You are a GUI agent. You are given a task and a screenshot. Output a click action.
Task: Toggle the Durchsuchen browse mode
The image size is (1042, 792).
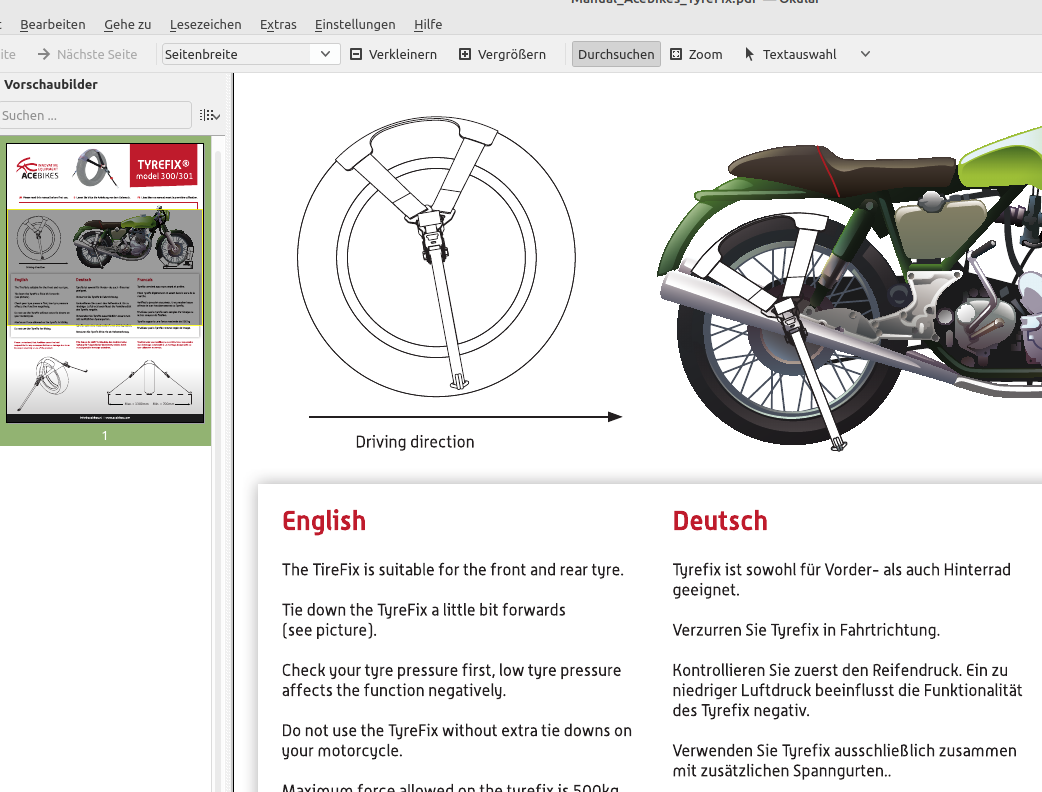pos(616,54)
